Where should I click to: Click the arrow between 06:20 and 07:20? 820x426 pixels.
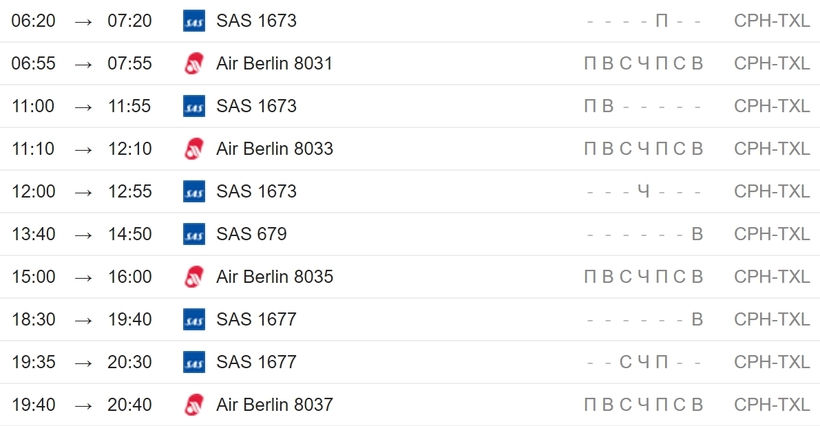pyautogui.click(x=83, y=22)
